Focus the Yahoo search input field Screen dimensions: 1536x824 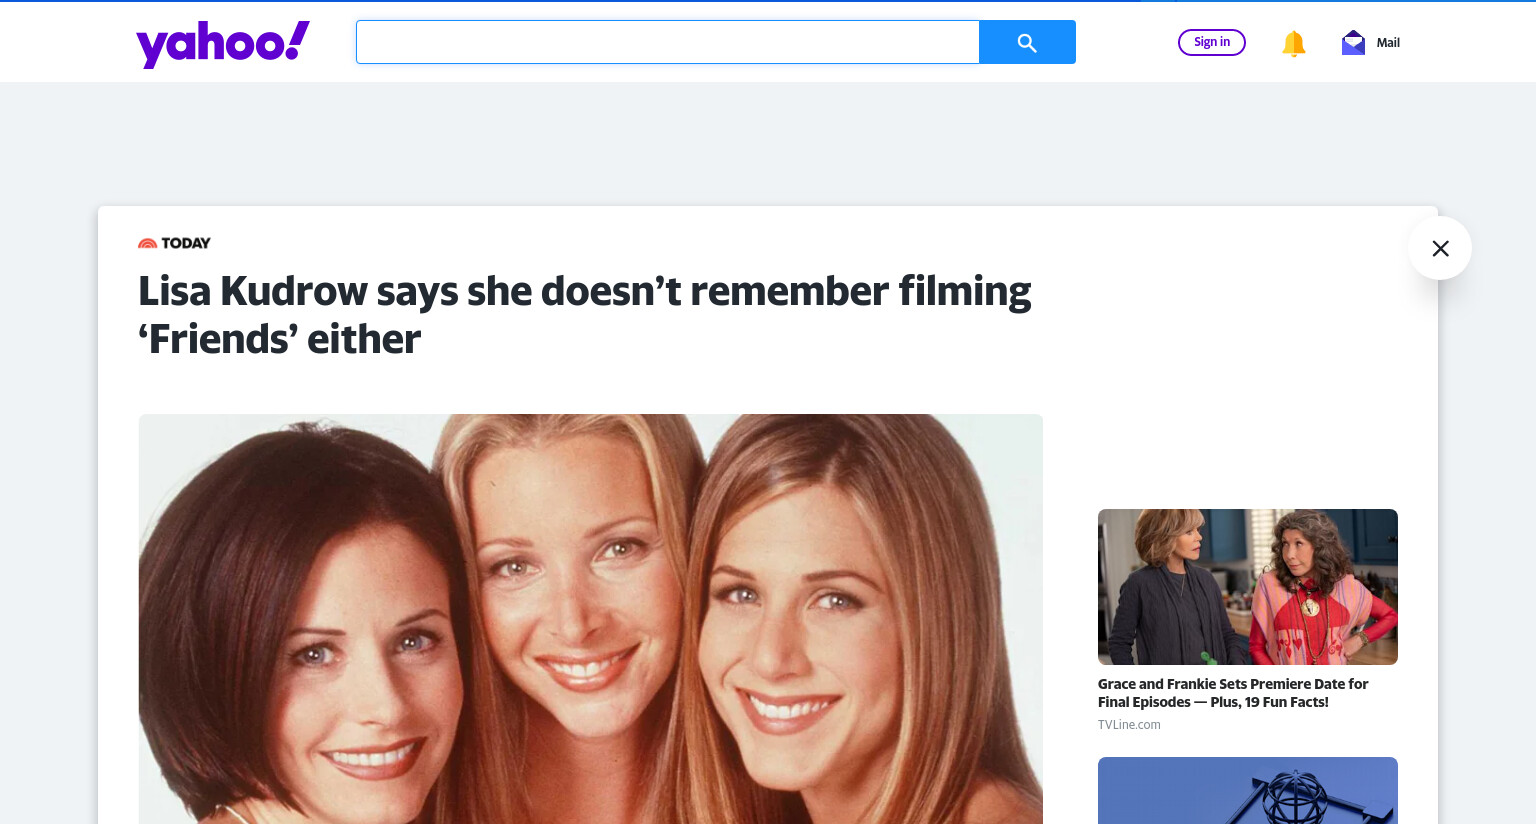tap(668, 42)
